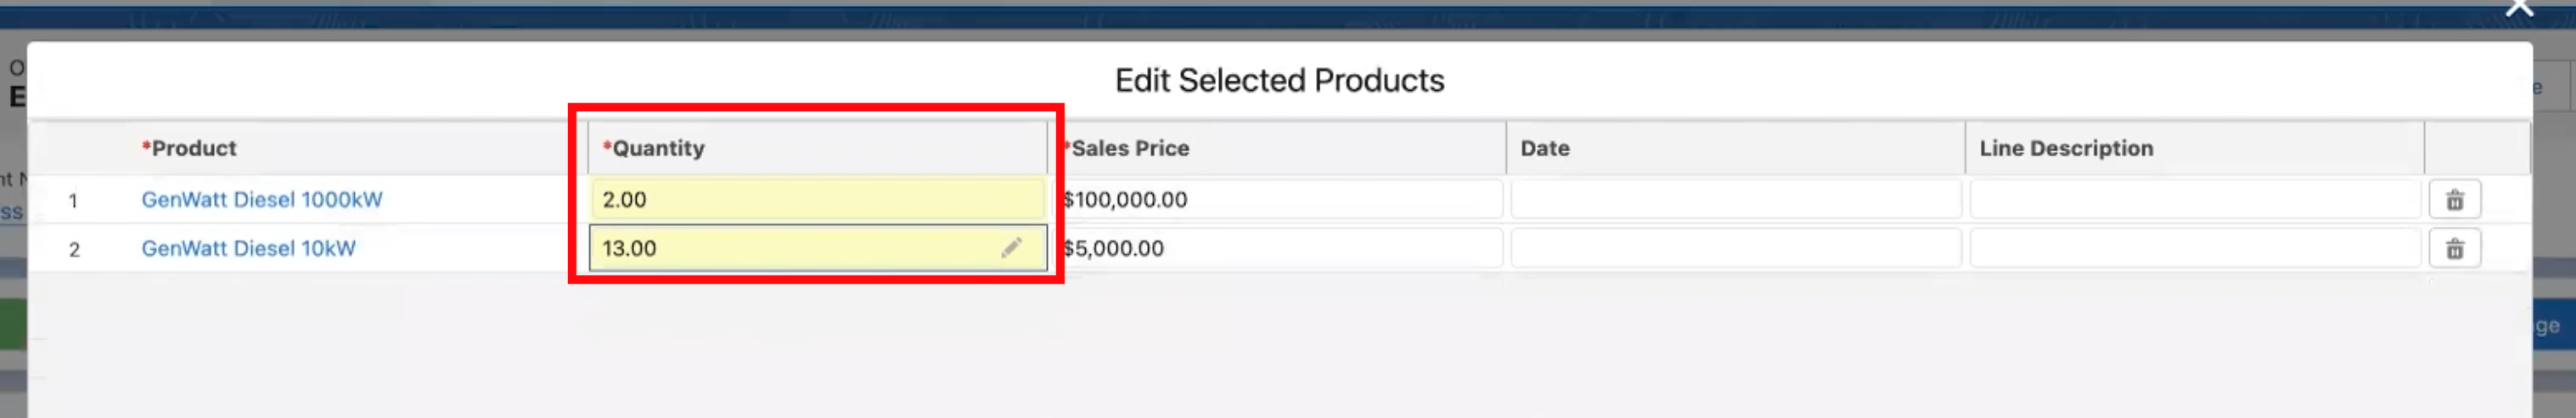Select row number 2 in the table

[74, 249]
